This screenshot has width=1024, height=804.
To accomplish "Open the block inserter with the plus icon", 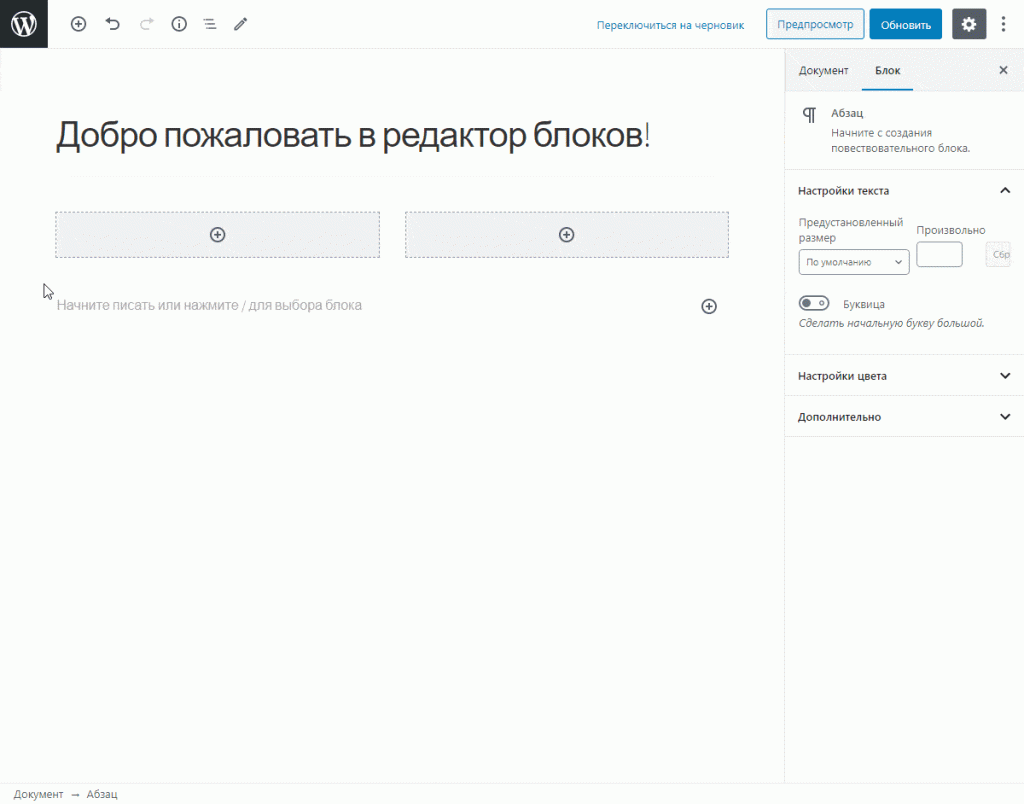I will [x=78, y=24].
